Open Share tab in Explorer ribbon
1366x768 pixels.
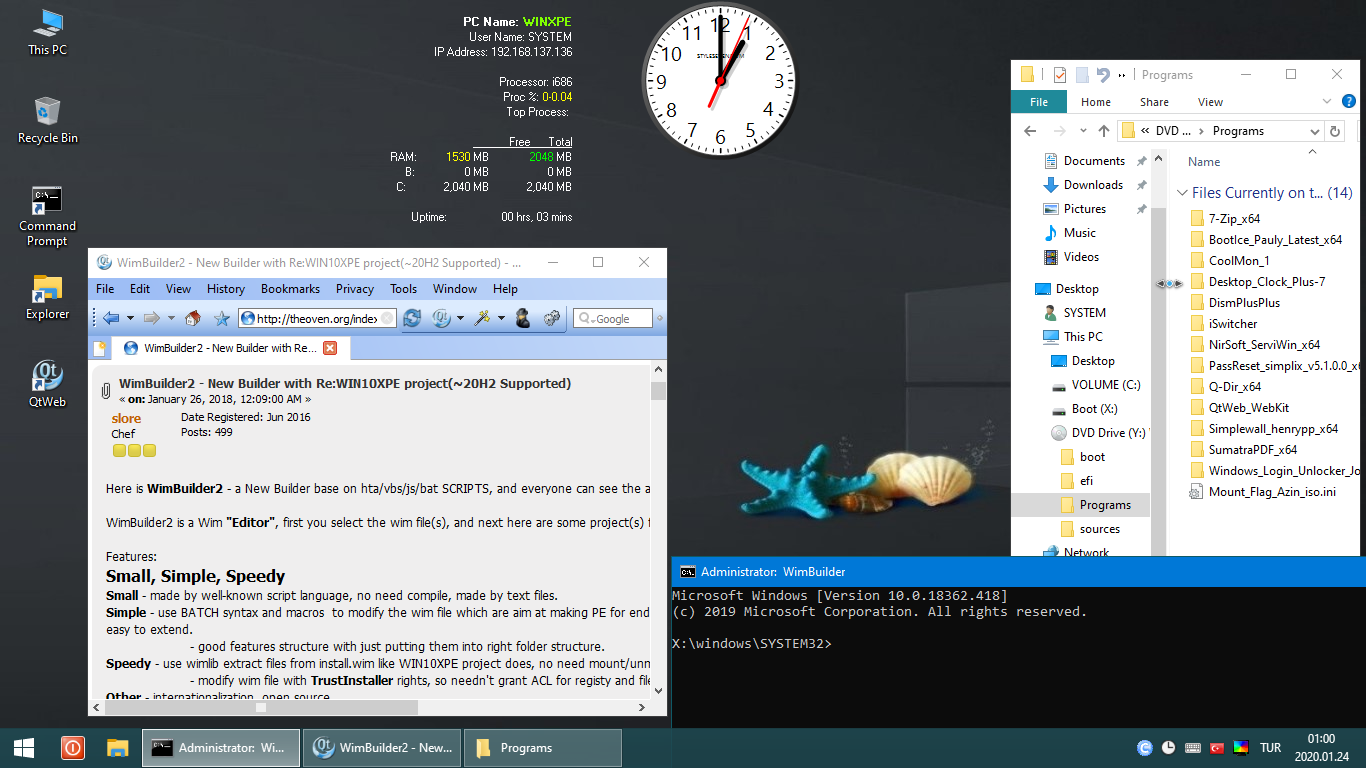pos(1154,102)
